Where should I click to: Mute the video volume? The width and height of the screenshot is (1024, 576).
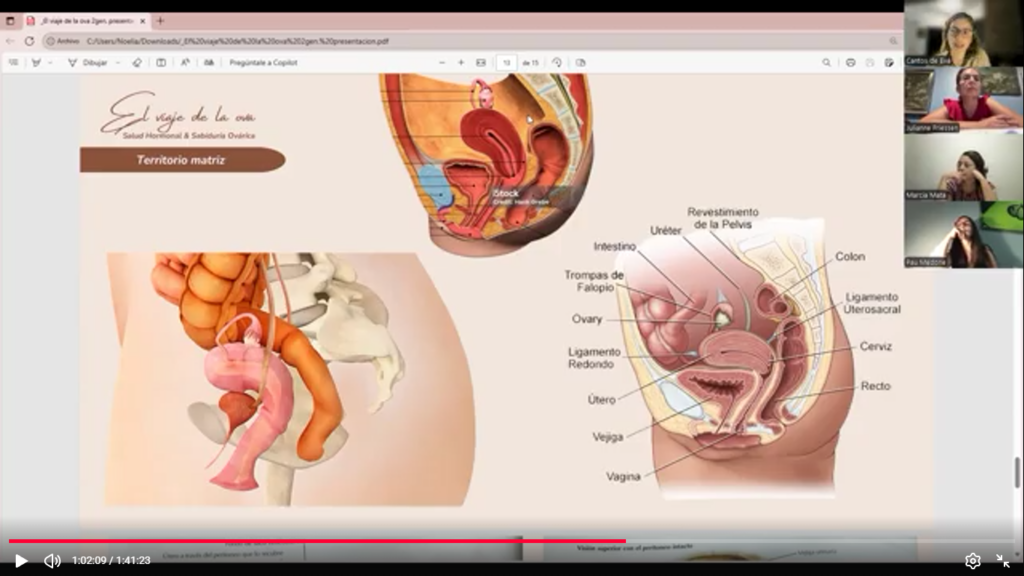click(x=52, y=561)
